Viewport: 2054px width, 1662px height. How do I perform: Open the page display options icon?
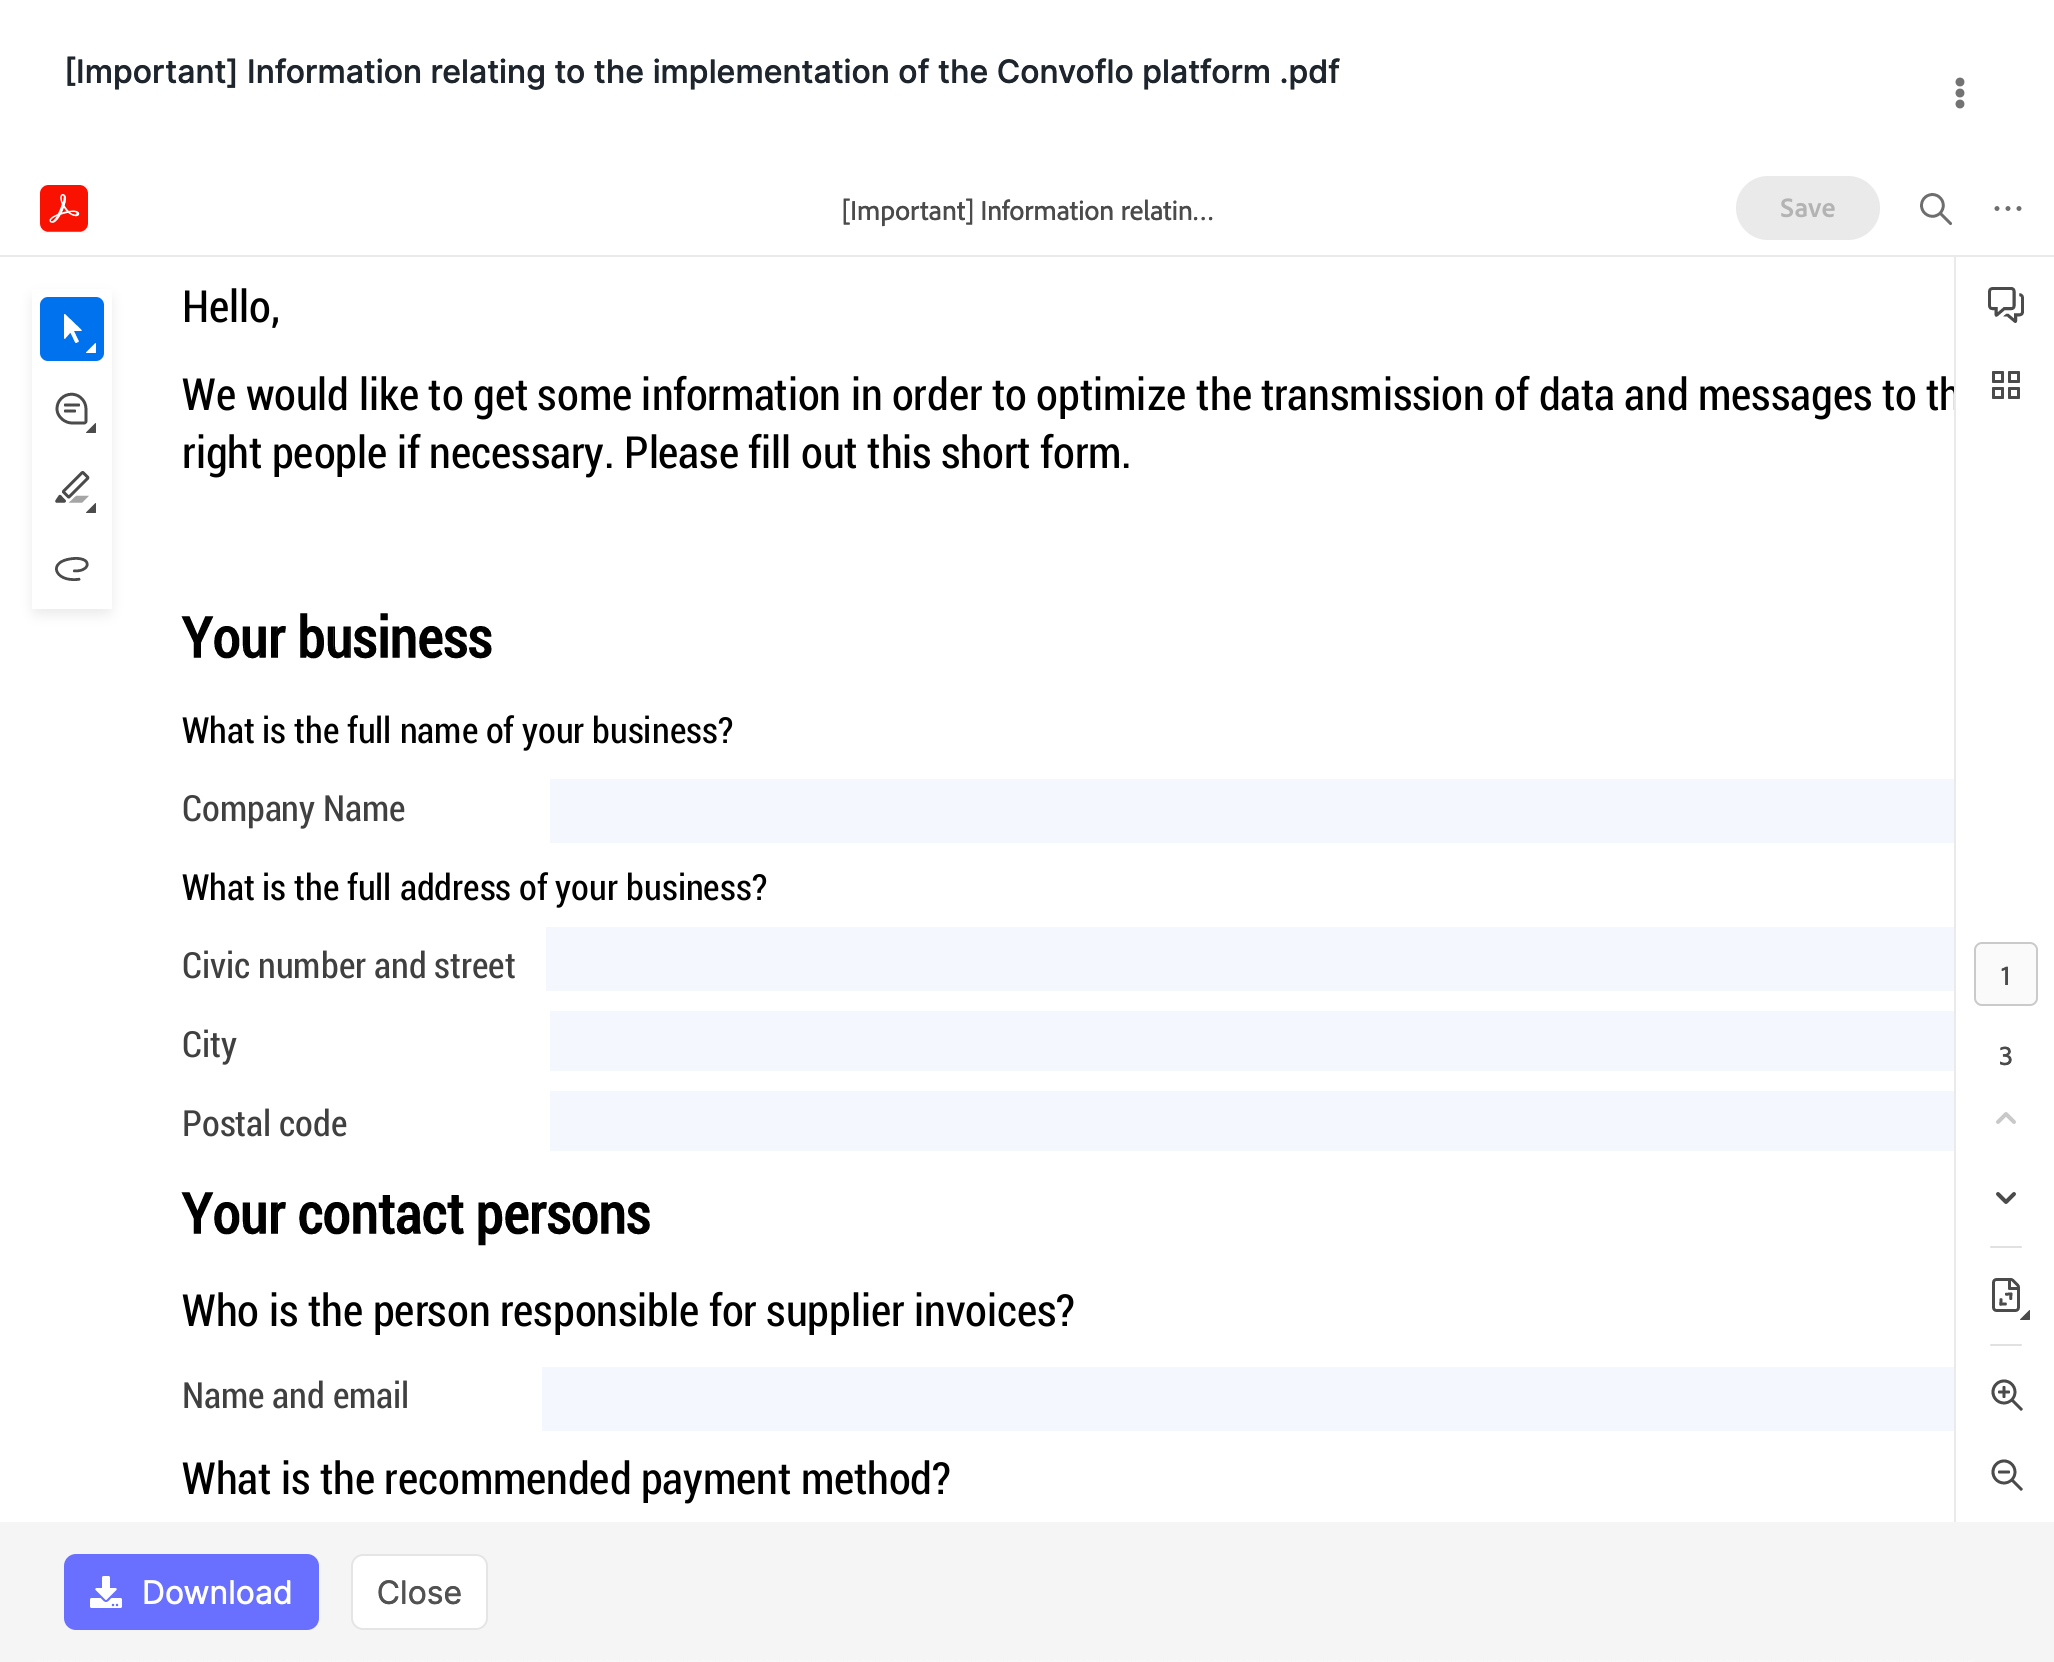coord(2005,1295)
